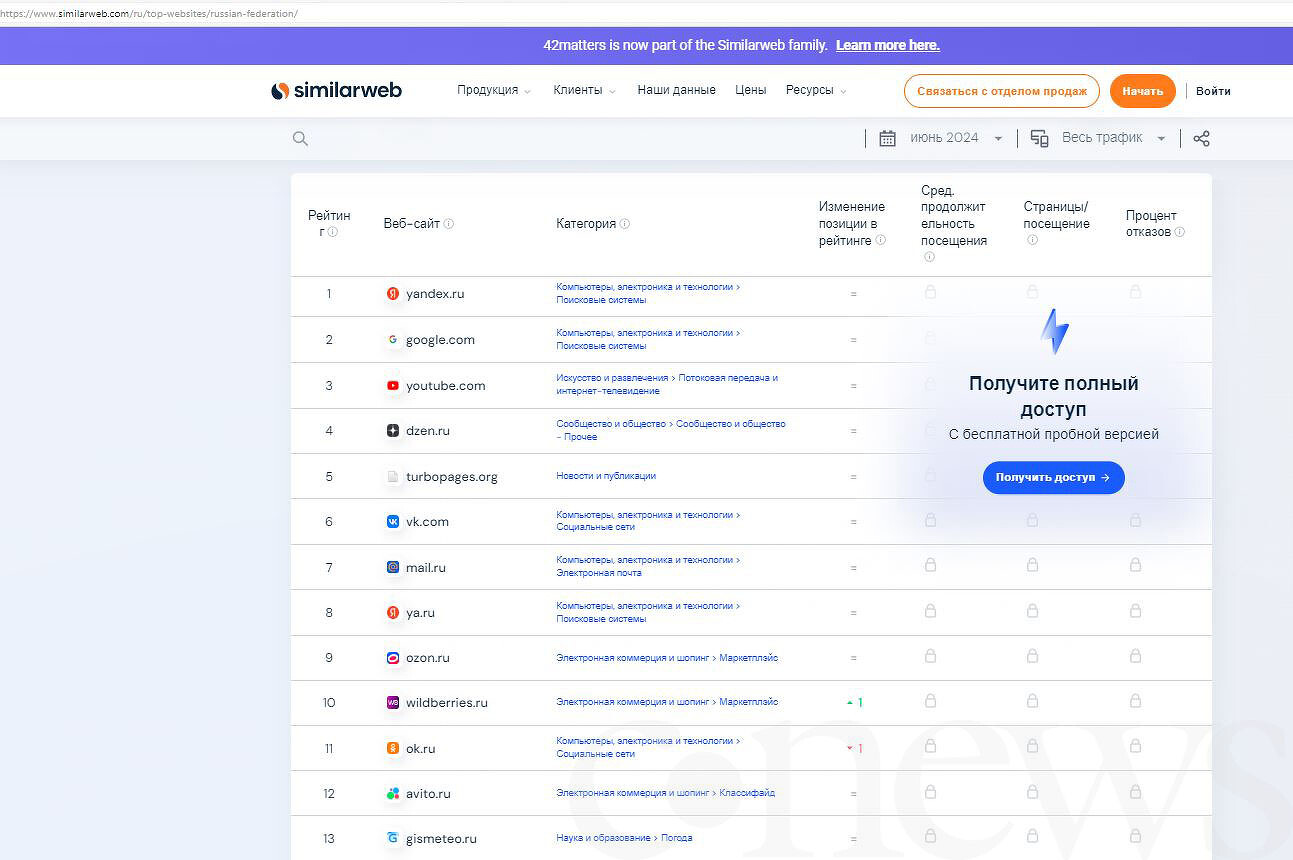The height and width of the screenshot is (860, 1293).
Task: Open the yandex.ru website link
Action: tap(435, 294)
